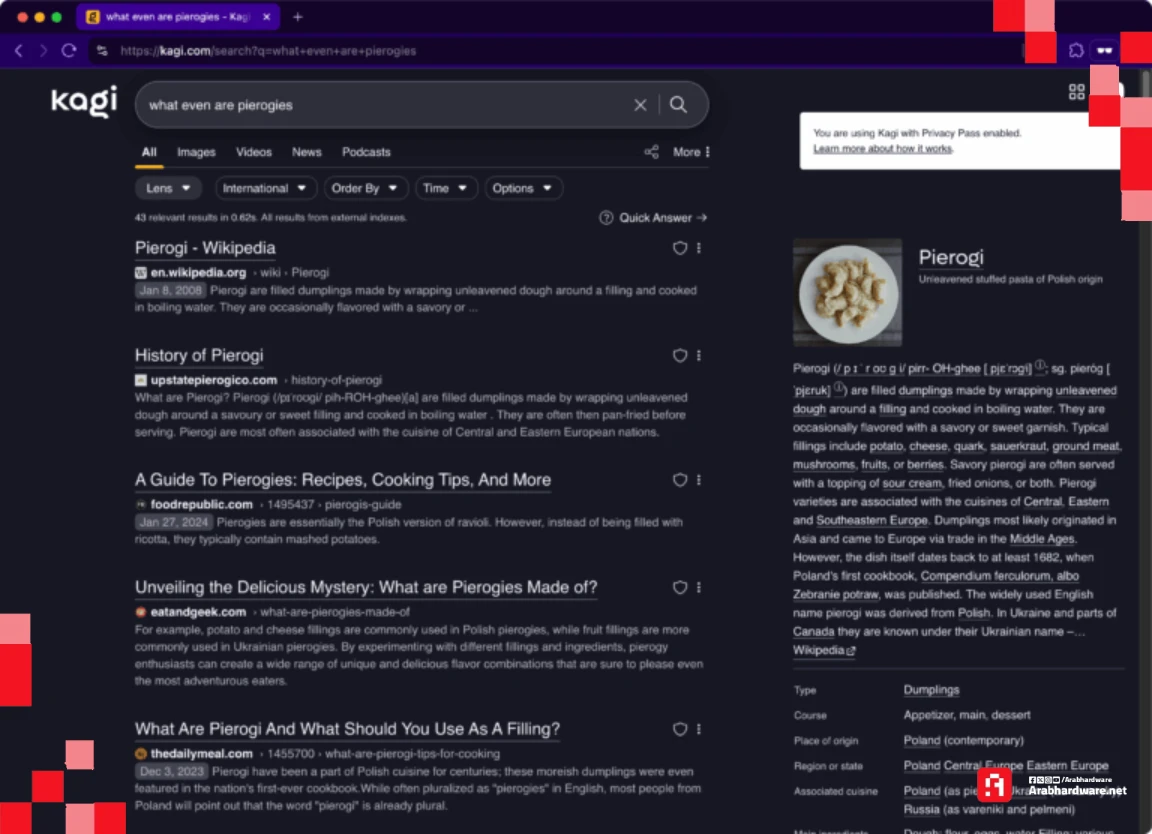1152x834 pixels.
Task: Expand the Order By dropdown
Action: click(x=365, y=188)
